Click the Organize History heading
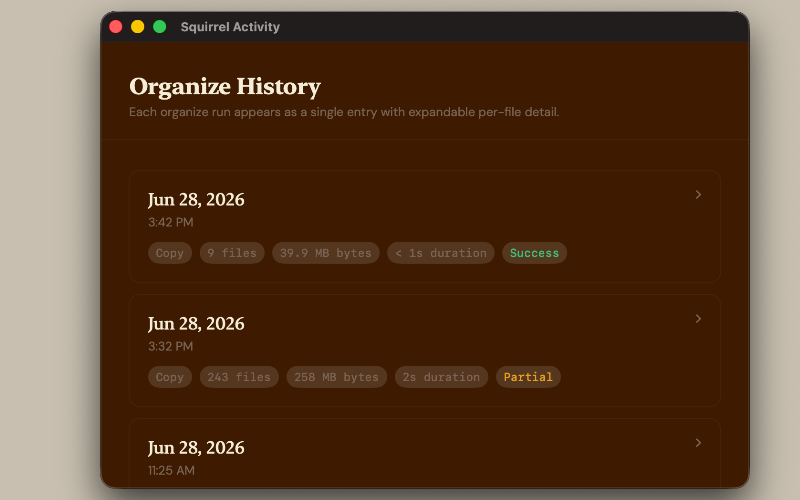 225,86
